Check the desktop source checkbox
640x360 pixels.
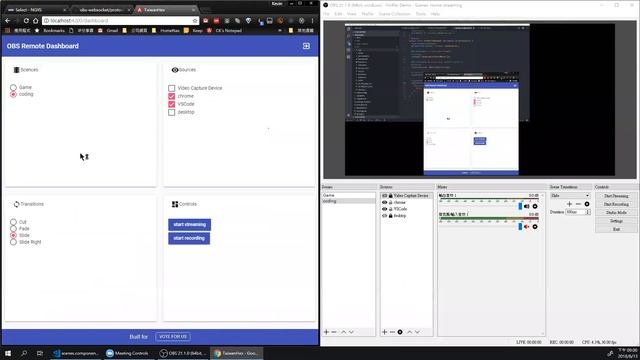(x=171, y=112)
